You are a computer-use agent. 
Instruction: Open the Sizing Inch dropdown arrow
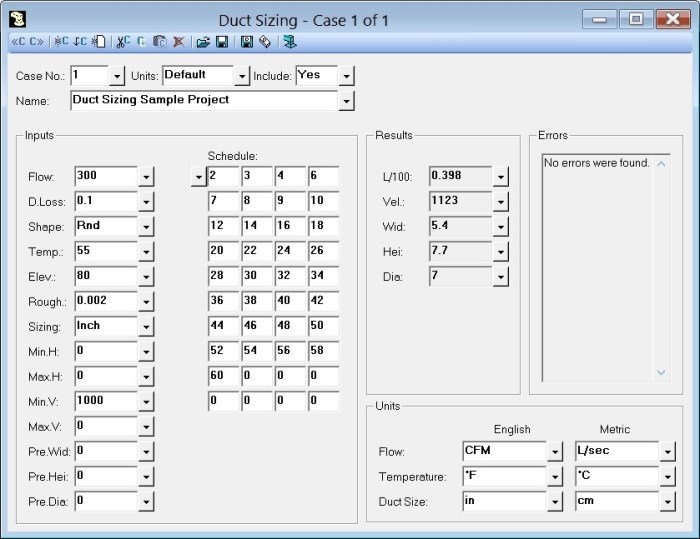pyautogui.click(x=146, y=327)
